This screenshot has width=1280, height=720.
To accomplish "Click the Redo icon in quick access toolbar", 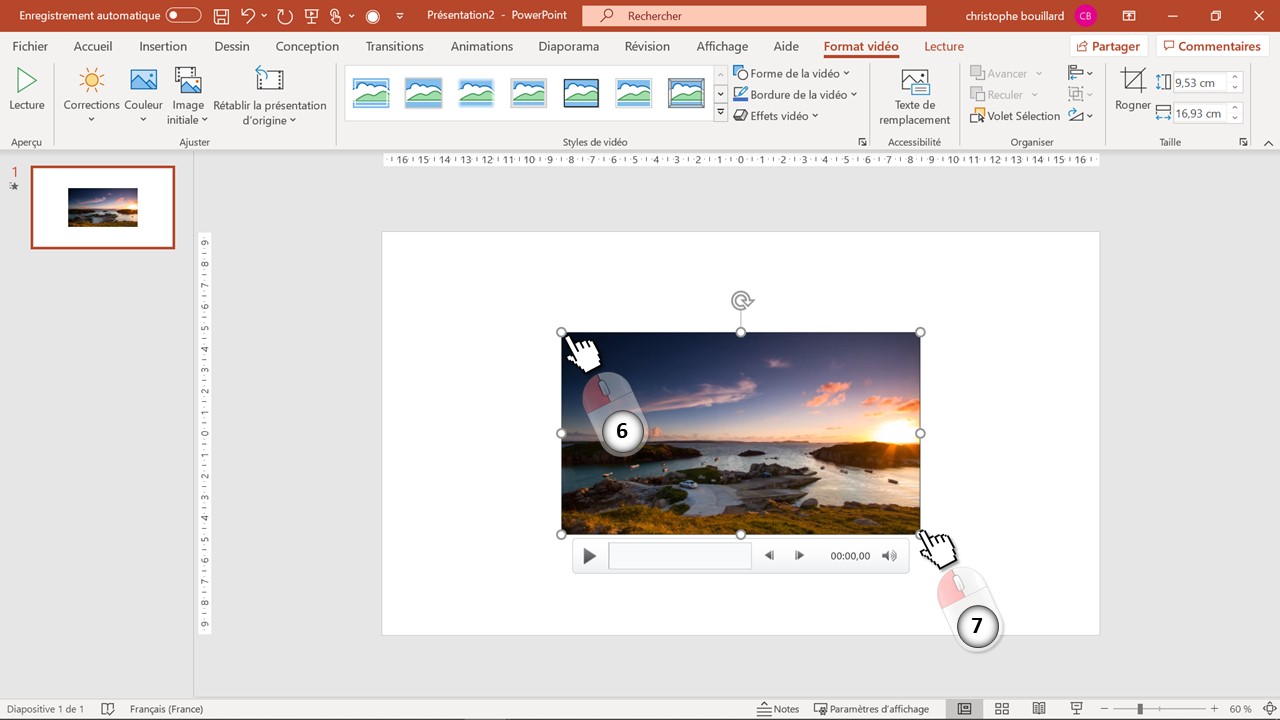I will (285, 16).
